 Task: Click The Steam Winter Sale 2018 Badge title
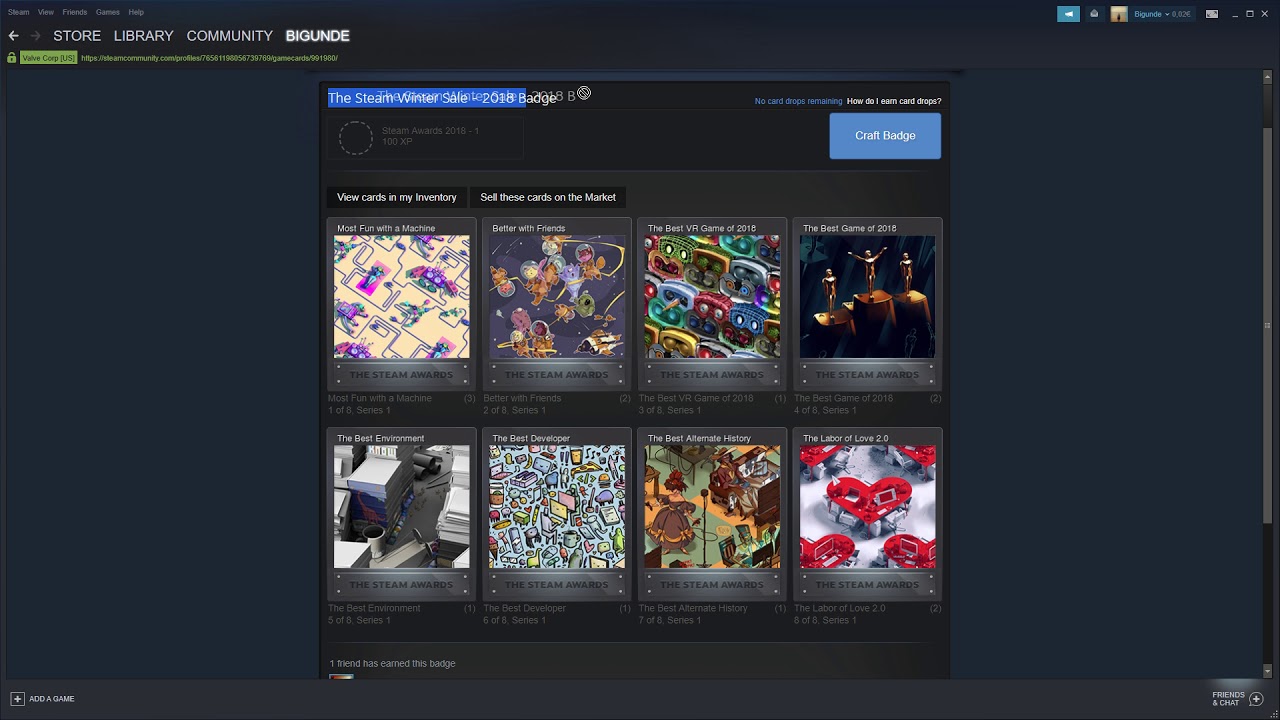pyautogui.click(x=442, y=98)
